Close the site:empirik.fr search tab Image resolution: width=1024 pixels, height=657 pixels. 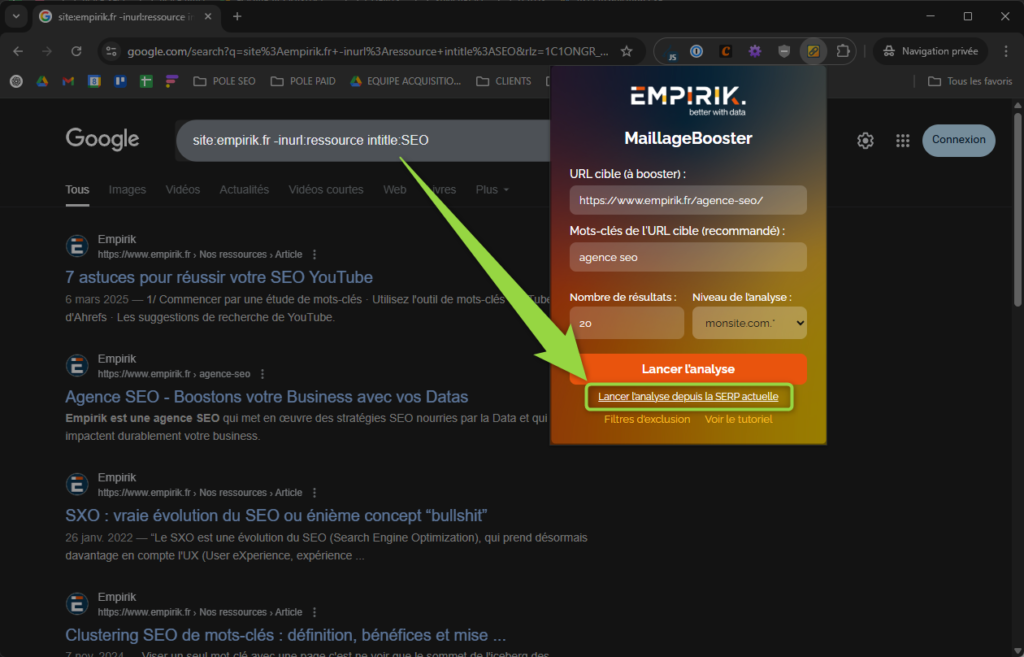tap(208, 16)
